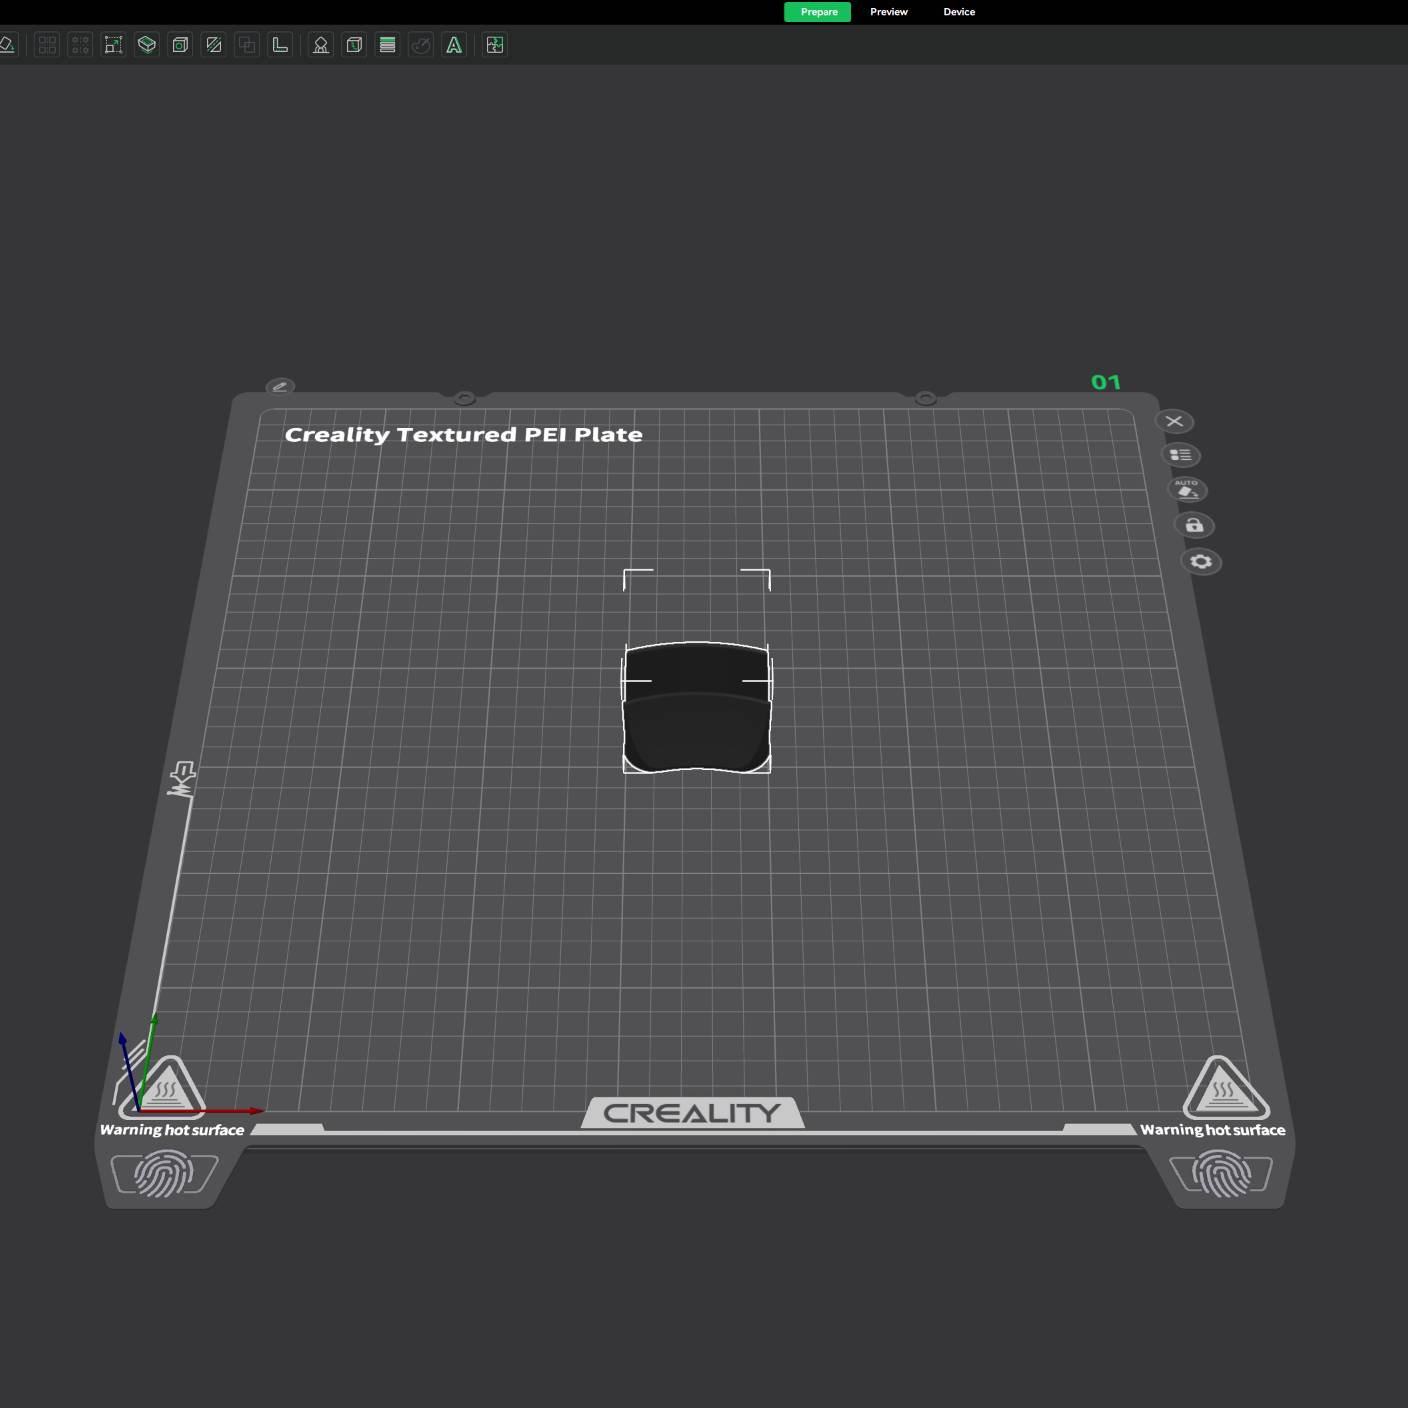1408x1408 pixels.
Task: Click the AUTO orient plate button
Action: 1187,490
